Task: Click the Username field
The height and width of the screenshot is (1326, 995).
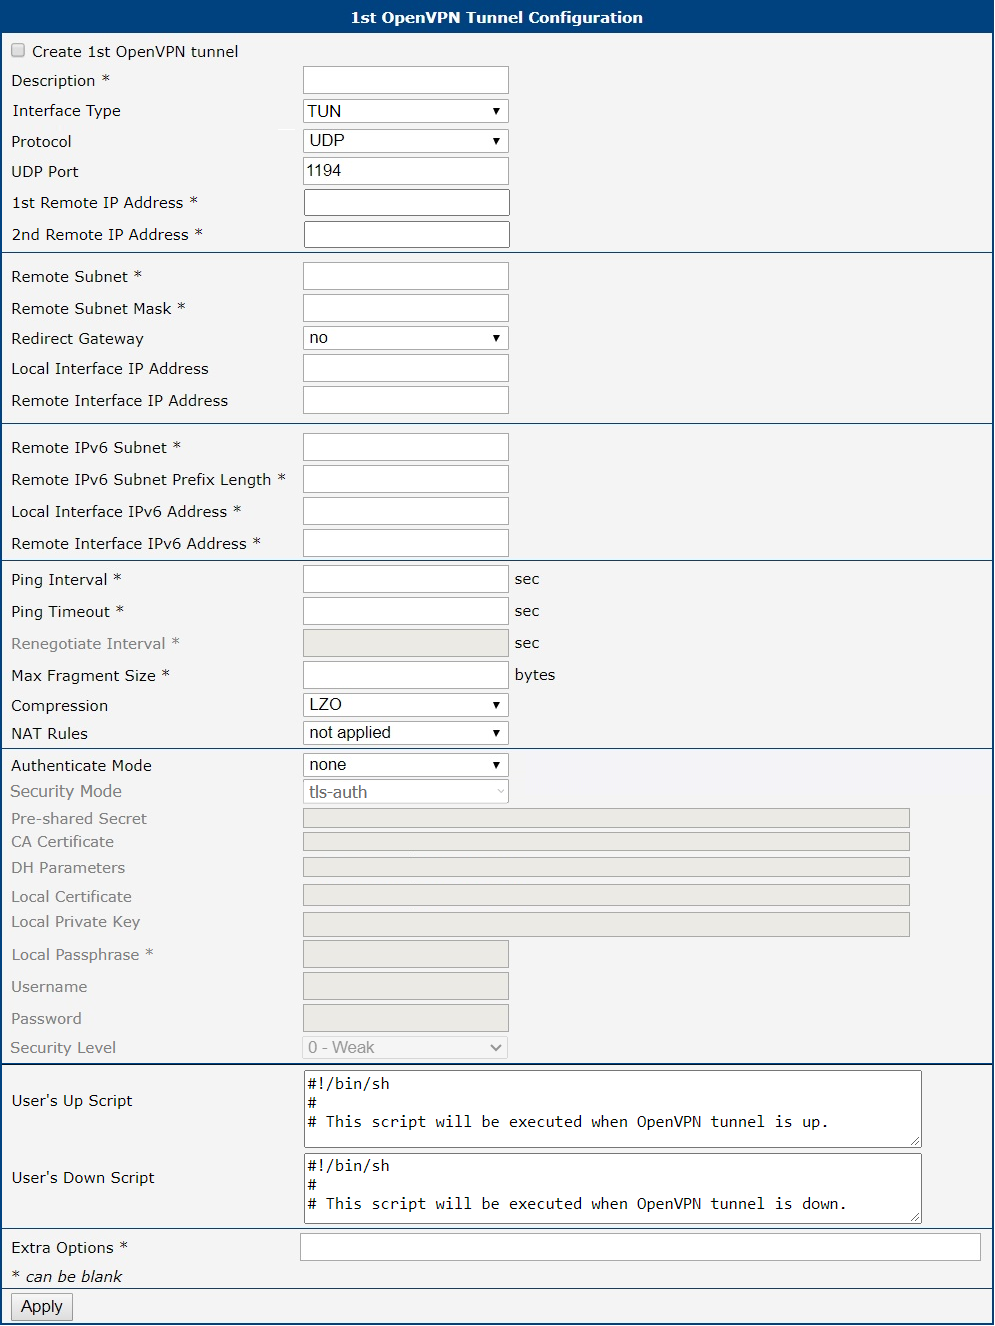Action: pos(406,986)
